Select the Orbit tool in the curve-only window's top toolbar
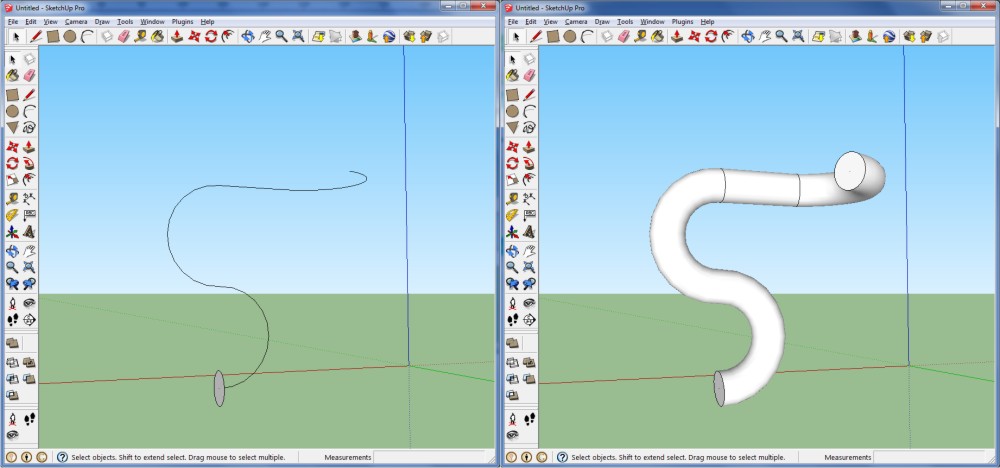Screen dimensions: 1000x468 247,36
